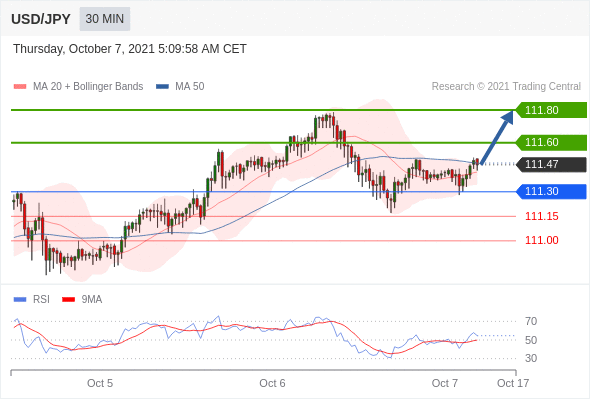Toggle the 9MA legend marker
The width and height of the screenshot is (590, 400).
click(x=68, y=300)
